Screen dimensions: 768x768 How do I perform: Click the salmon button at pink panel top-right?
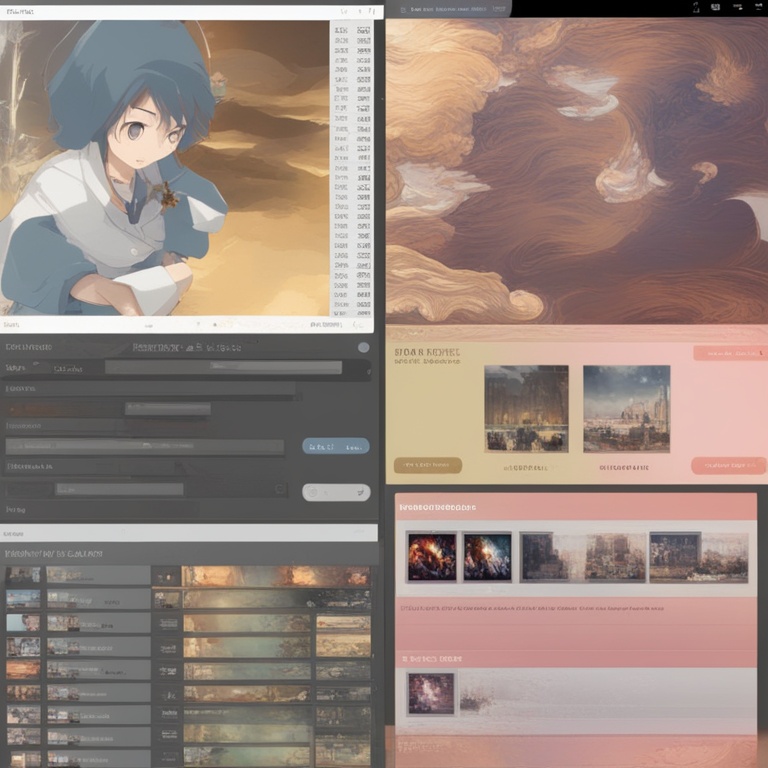pos(730,353)
